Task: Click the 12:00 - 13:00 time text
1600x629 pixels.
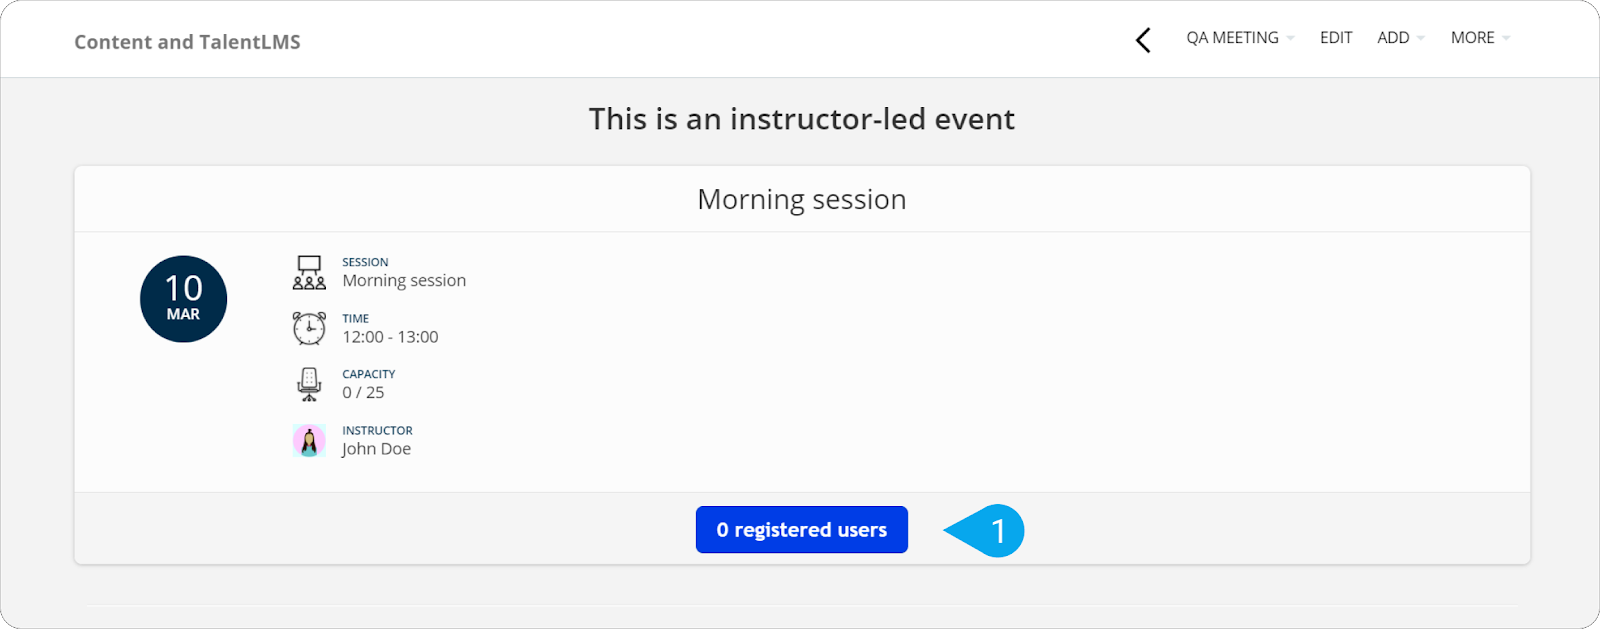Action: point(390,337)
